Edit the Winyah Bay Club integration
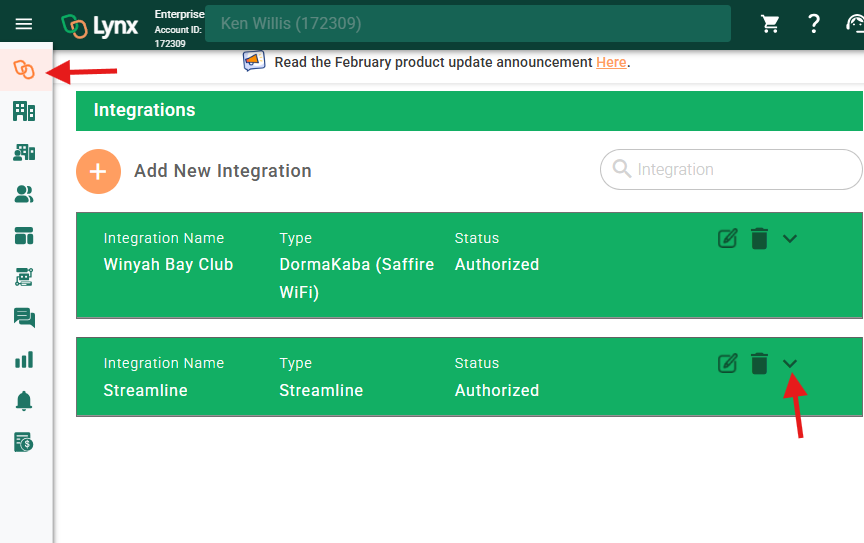Image resolution: width=864 pixels, height=543 pixels. click(727, 239)
